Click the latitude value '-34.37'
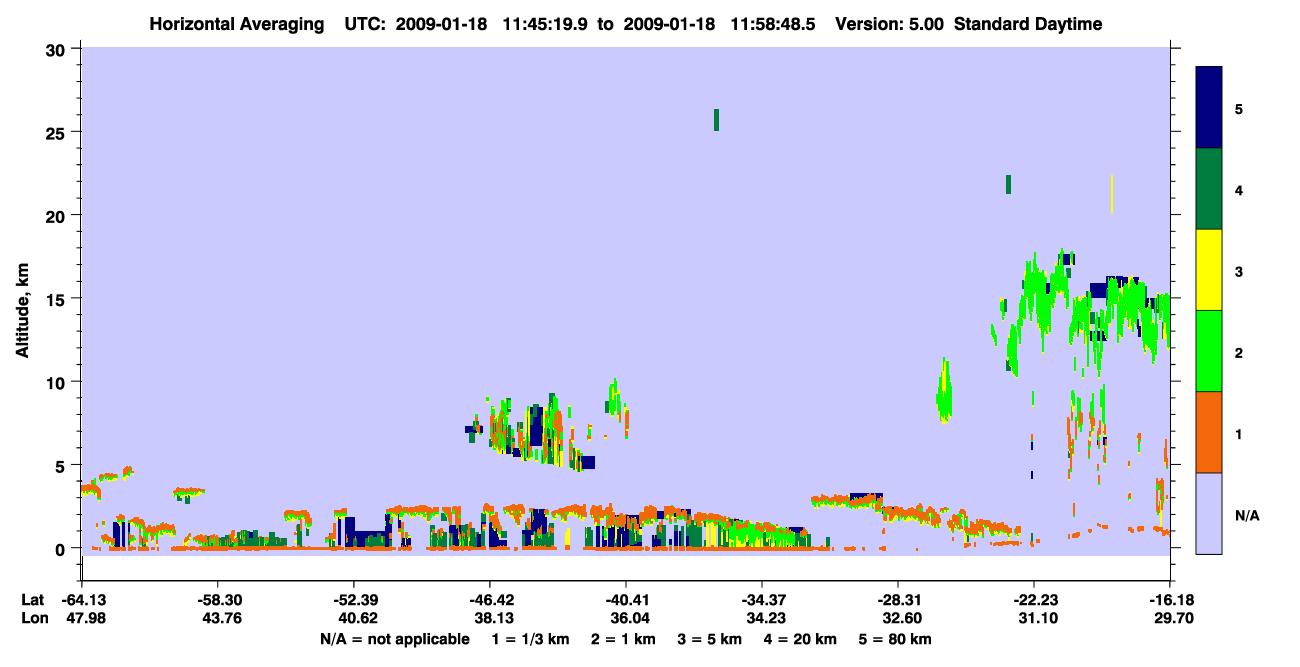This screenshot has width=1300, height=667. click(762, 600)
